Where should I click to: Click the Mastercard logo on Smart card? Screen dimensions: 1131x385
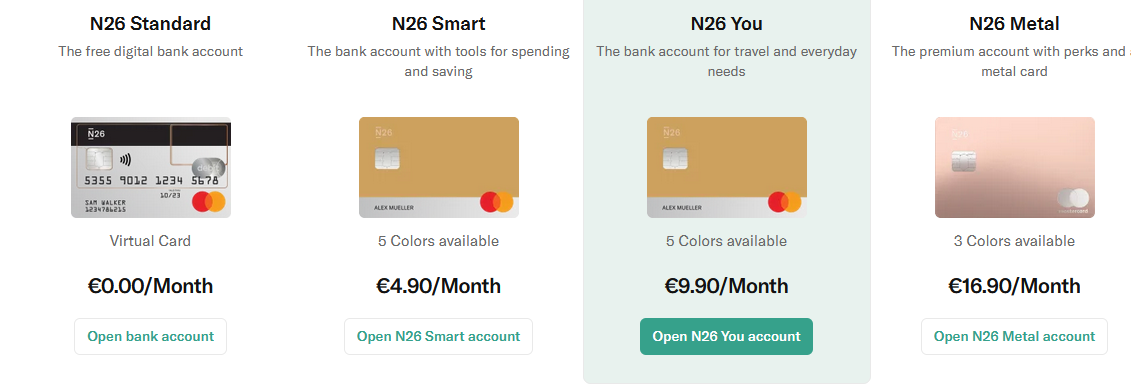(496, 202)
